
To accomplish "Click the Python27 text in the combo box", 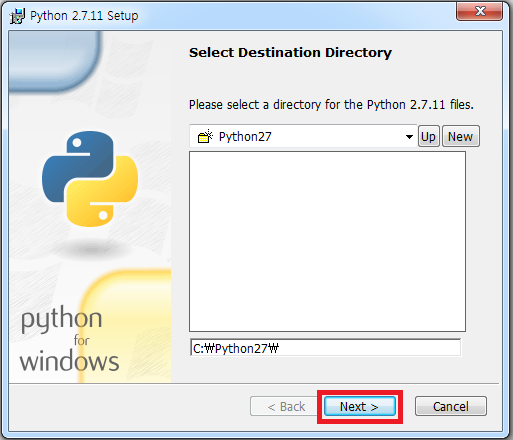I will click(245, 137).
